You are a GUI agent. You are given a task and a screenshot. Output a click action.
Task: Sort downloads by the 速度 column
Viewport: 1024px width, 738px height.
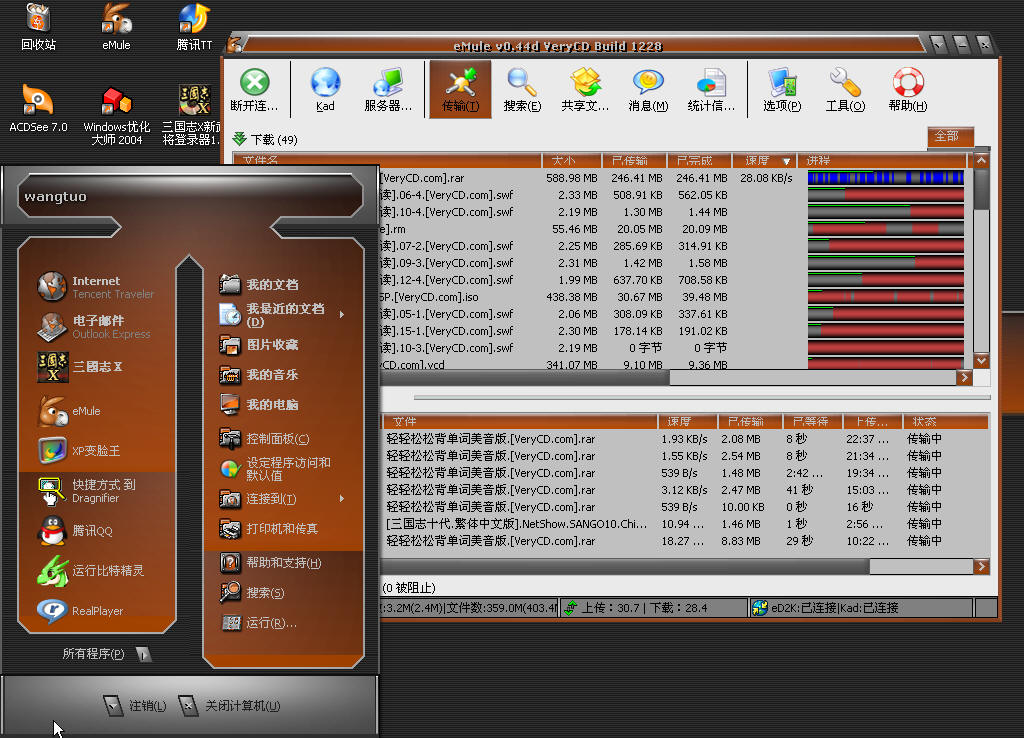point(763,161)
